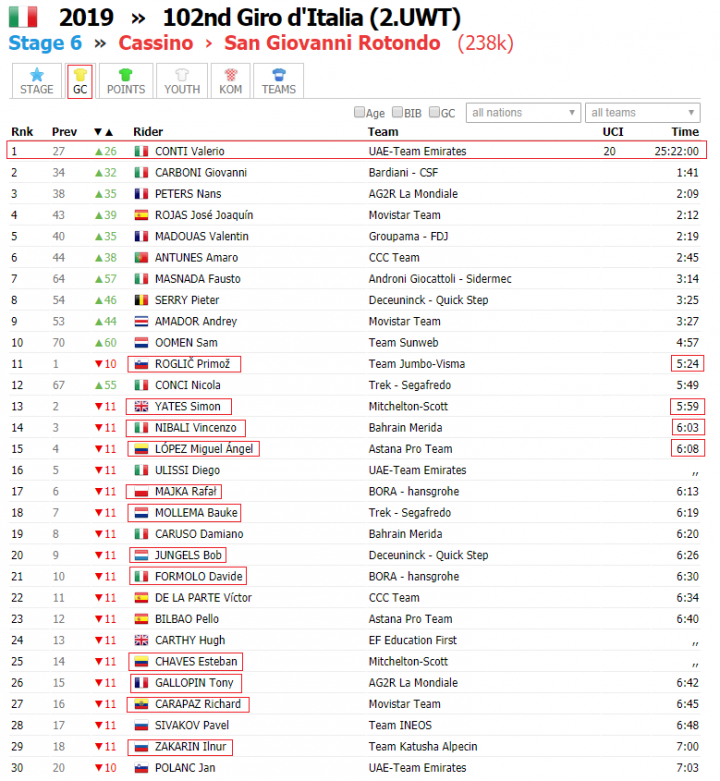Screen dimensions: 720x781
Task: Open rider MOLLEMA Bauke's profile
Action: [x=196, y=513]
